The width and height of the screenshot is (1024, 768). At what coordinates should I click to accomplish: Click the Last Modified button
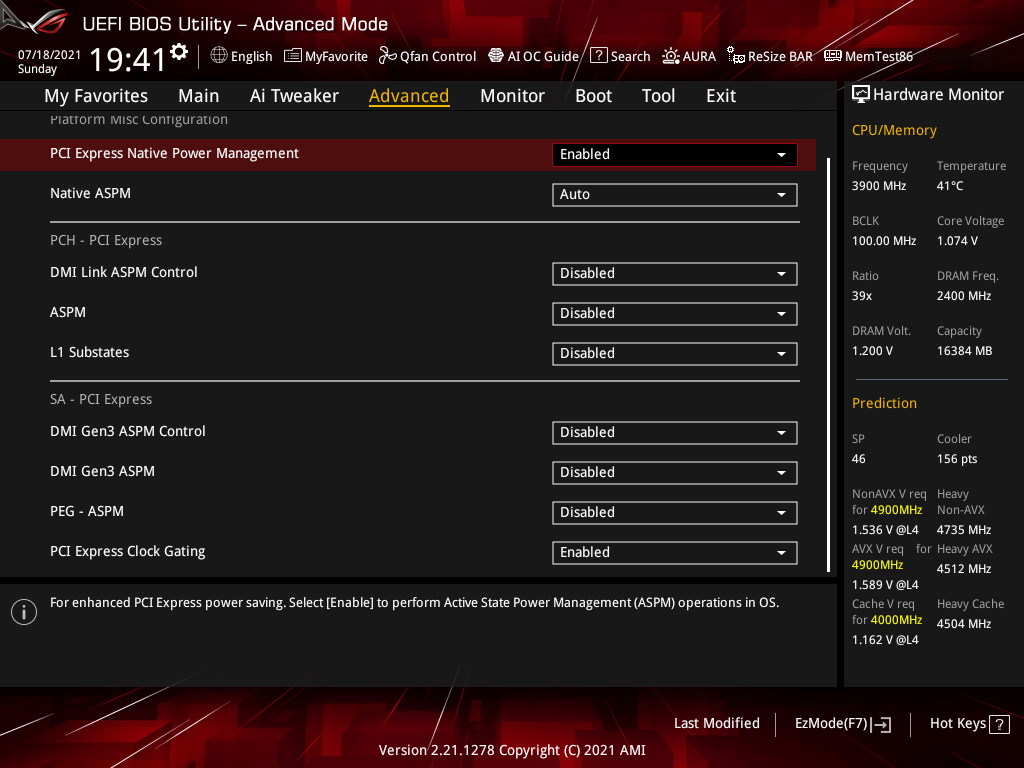(x=716, y=723)
